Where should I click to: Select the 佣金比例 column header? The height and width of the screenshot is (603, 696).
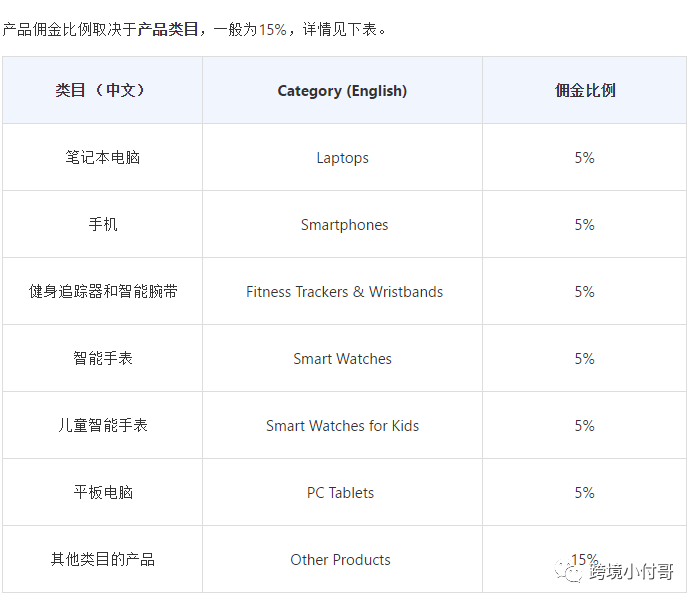pos(585,90)
